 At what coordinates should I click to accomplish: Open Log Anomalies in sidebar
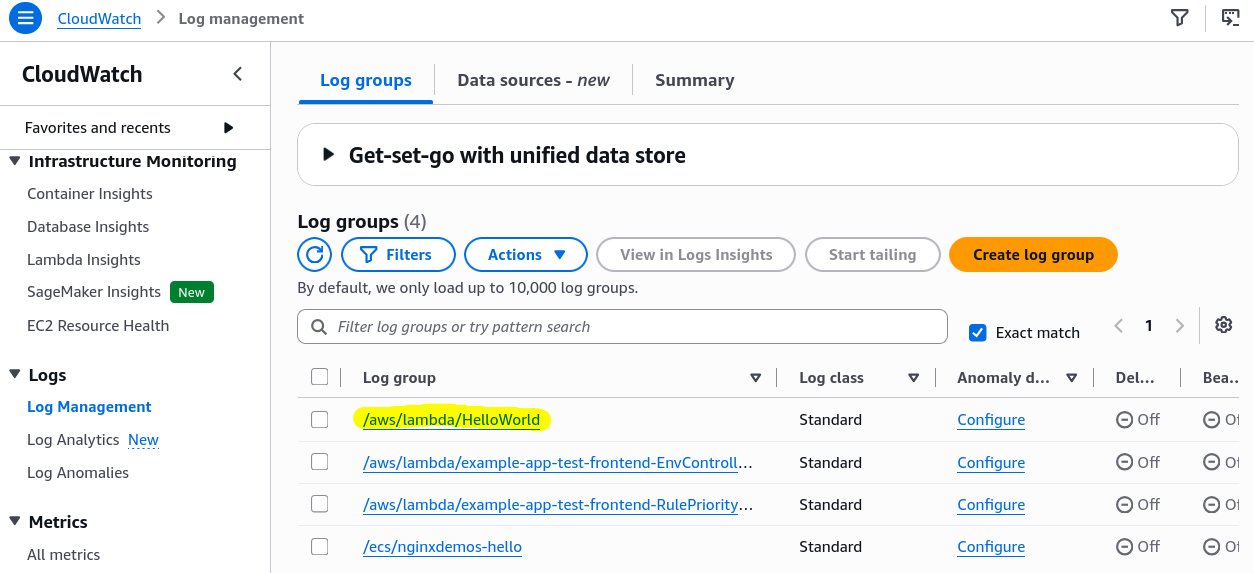(x=78, y=473)
